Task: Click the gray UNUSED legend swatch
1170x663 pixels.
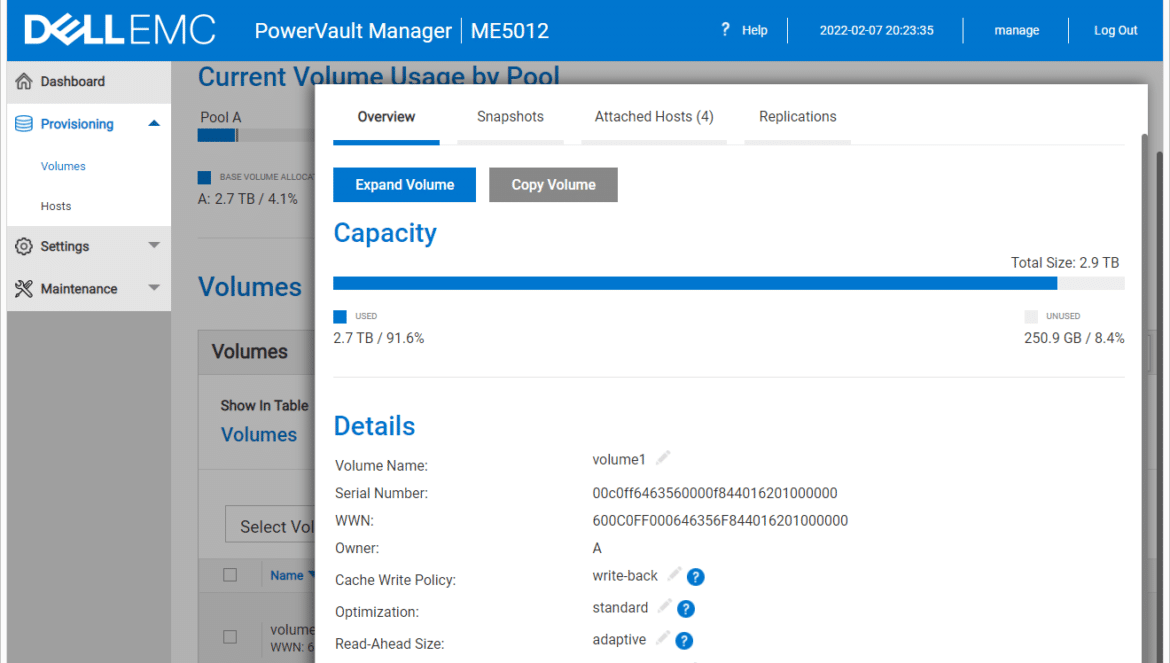Action: [x=1031, y=316]
